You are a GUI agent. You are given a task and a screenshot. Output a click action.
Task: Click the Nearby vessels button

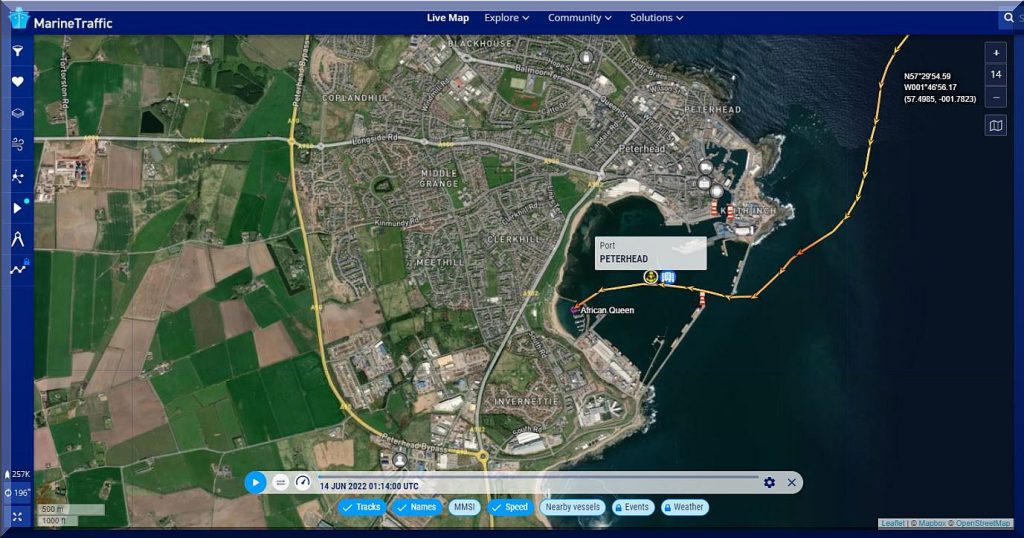(x=572, y=507)
